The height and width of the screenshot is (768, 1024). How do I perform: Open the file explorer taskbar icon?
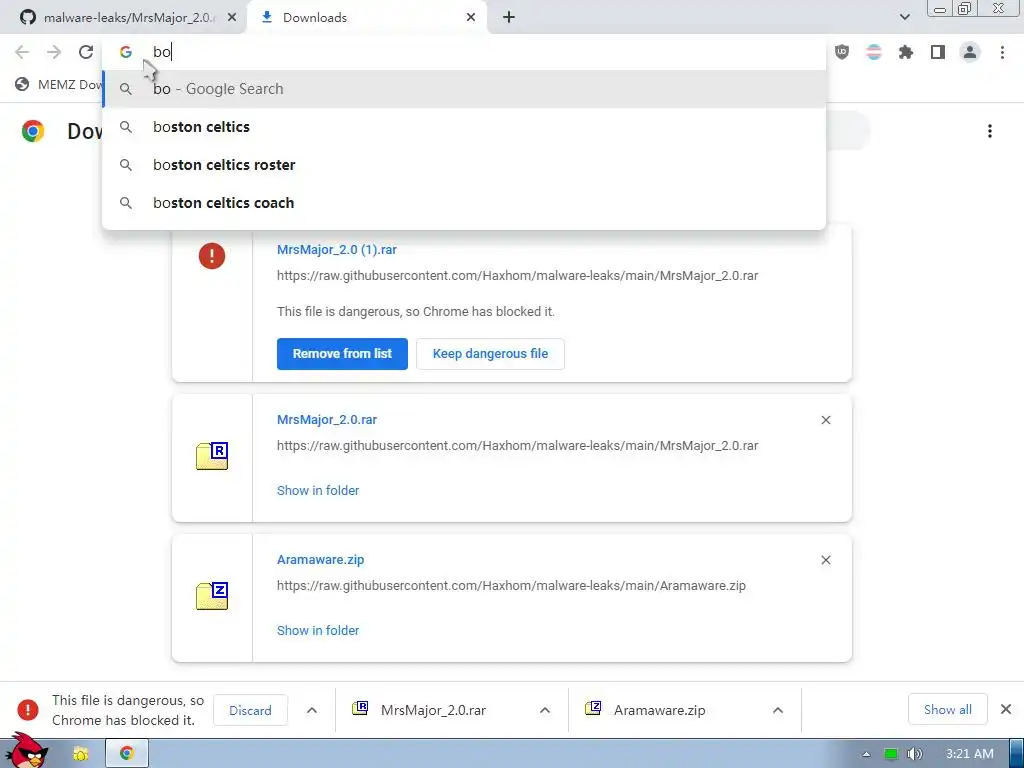pyautogui.click(x=80, y=754)
